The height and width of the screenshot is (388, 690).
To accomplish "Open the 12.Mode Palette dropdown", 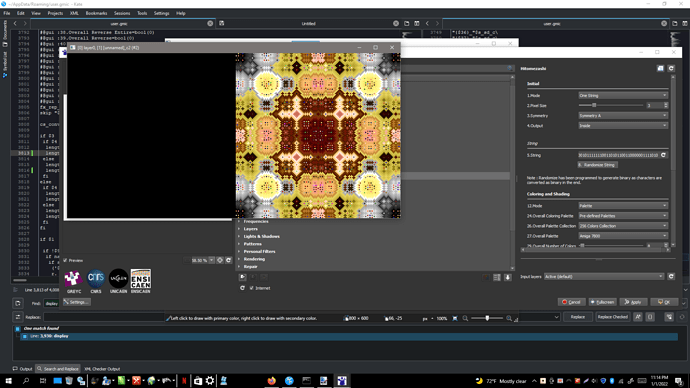I will click(623, 205).
